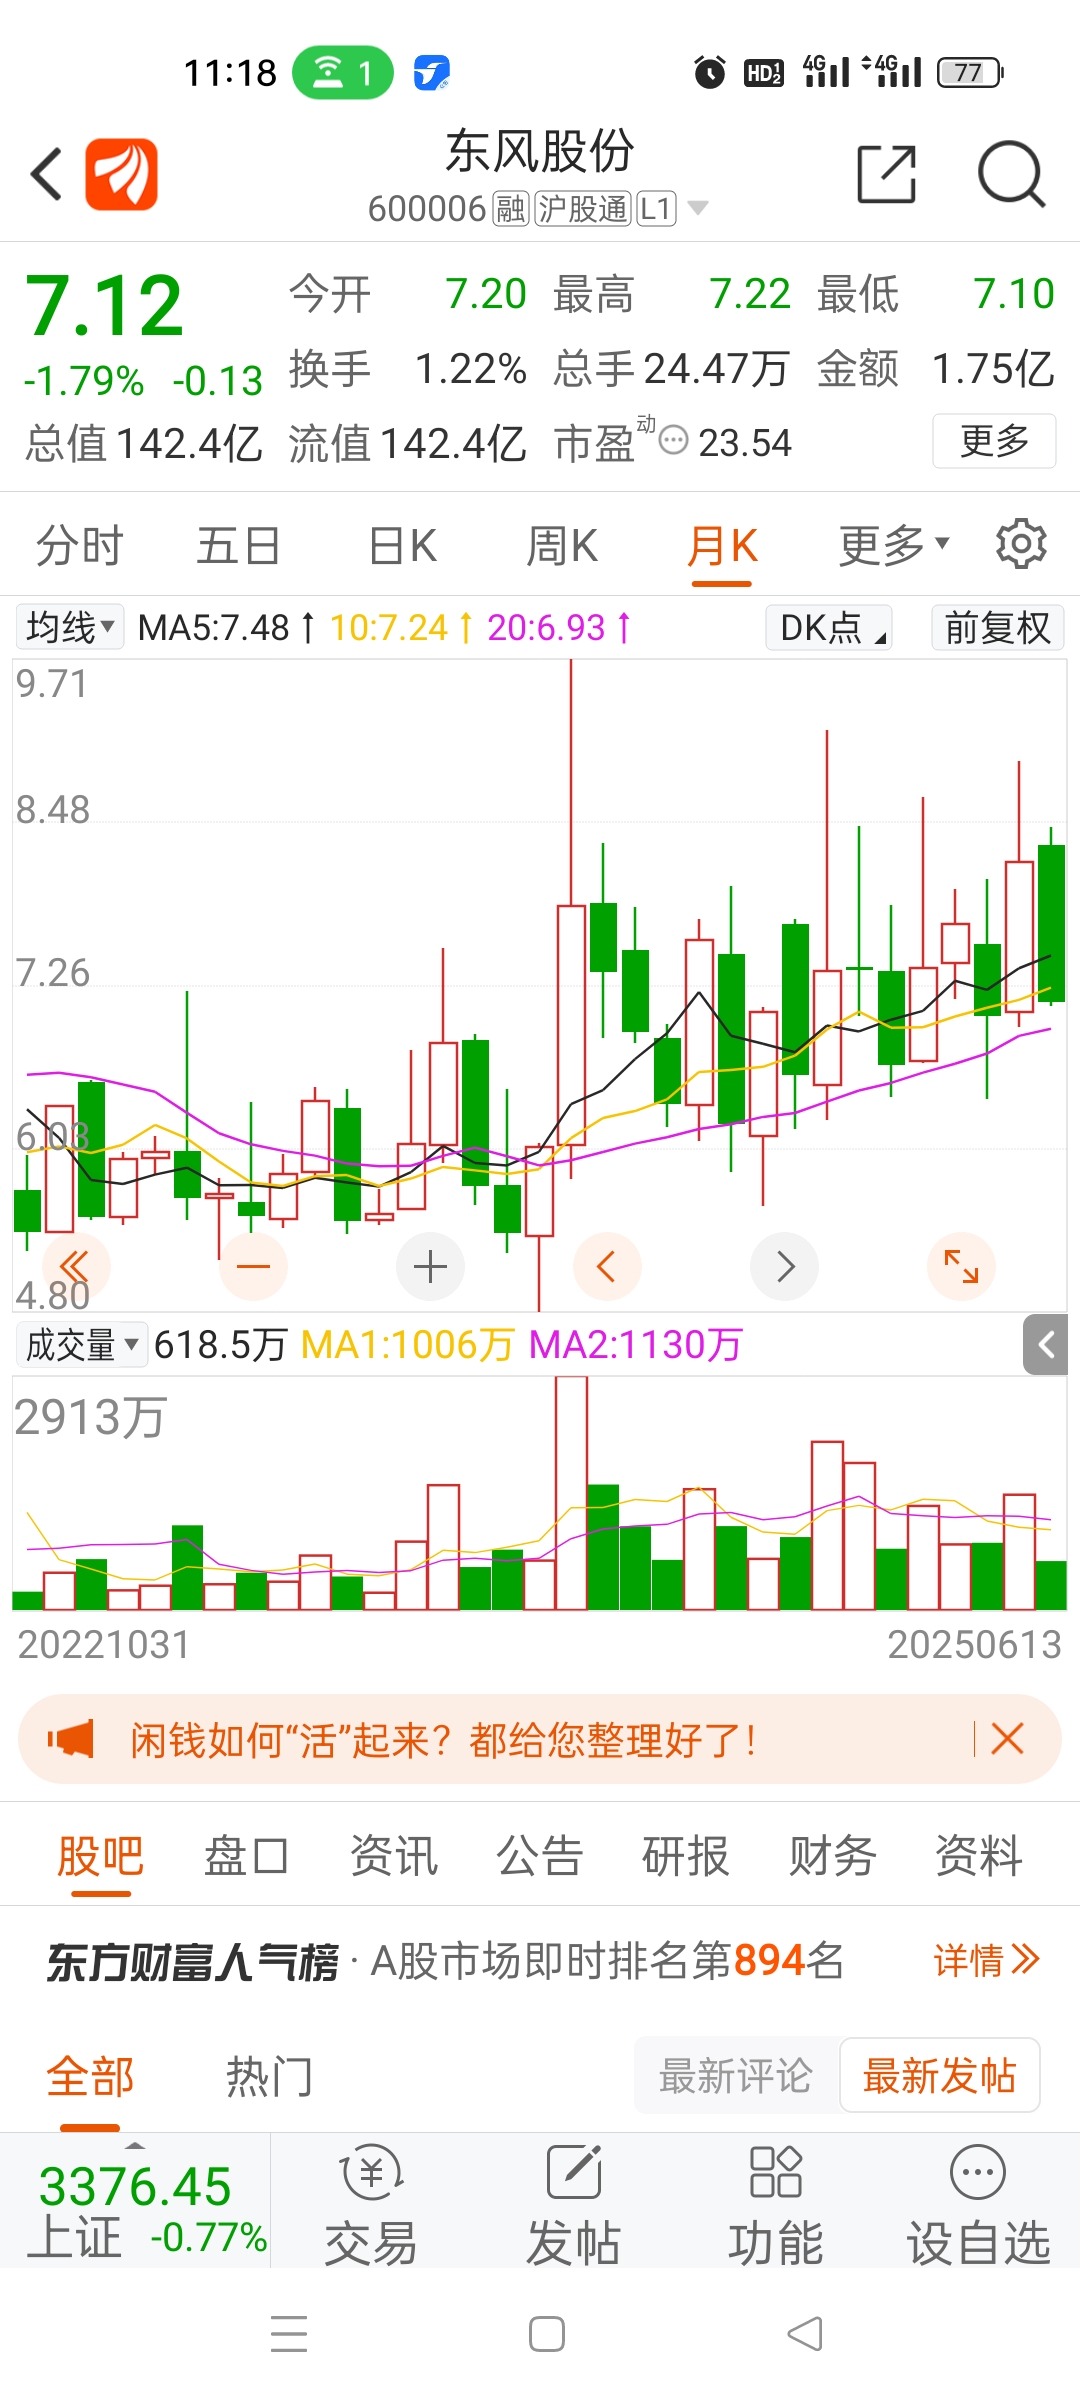The height and width of the screenshot is (2400, 1080).
Task: Switch to 周K chart tab
Action: (561, 546)
